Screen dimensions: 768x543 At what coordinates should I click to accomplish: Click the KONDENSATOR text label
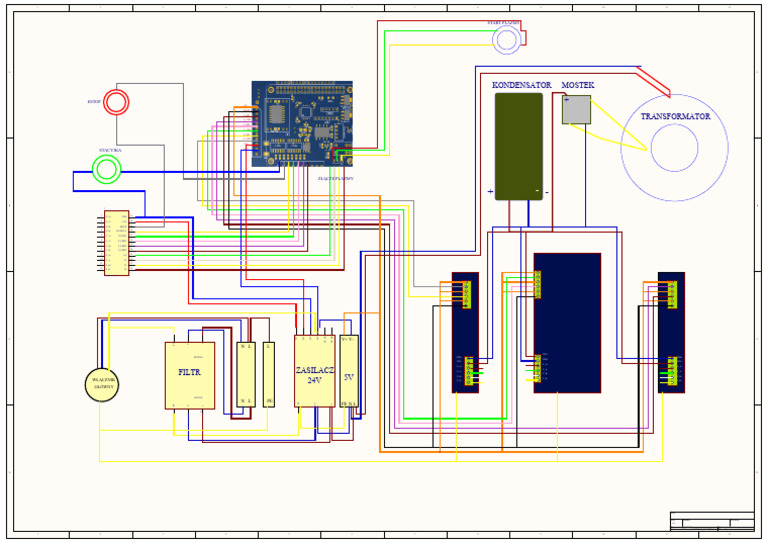pyautogui.click(x=522, y=85)
